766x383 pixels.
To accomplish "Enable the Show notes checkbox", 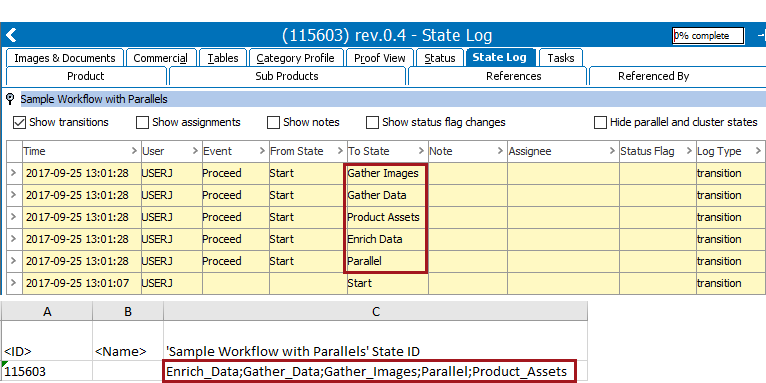I will (x=273, y=122).
